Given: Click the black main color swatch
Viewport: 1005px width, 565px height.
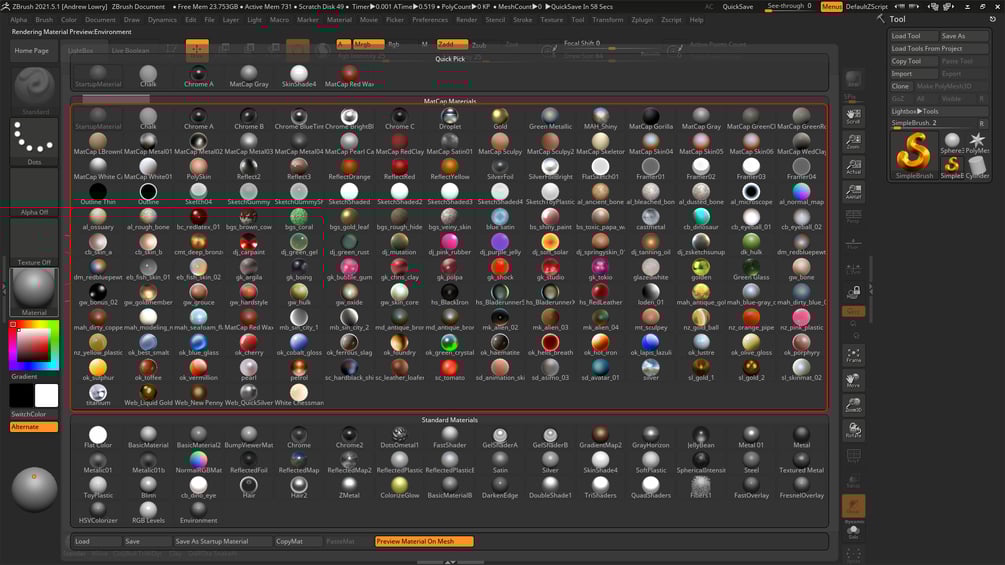Looking at the screenshot, I should click(x=22, y=396).
